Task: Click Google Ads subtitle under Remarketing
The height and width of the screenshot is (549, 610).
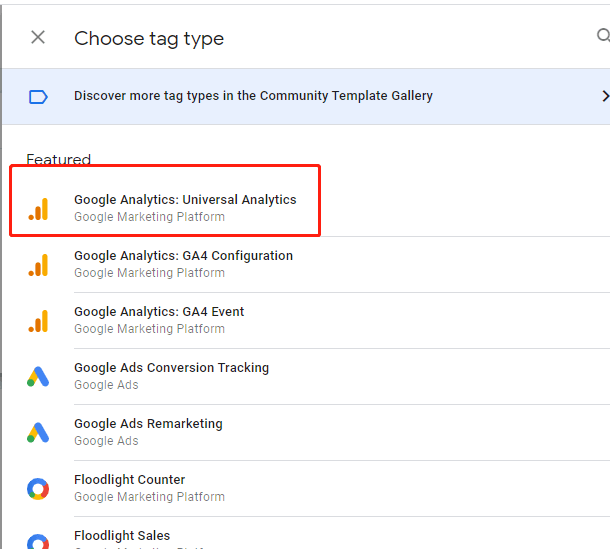Action: 106,441
